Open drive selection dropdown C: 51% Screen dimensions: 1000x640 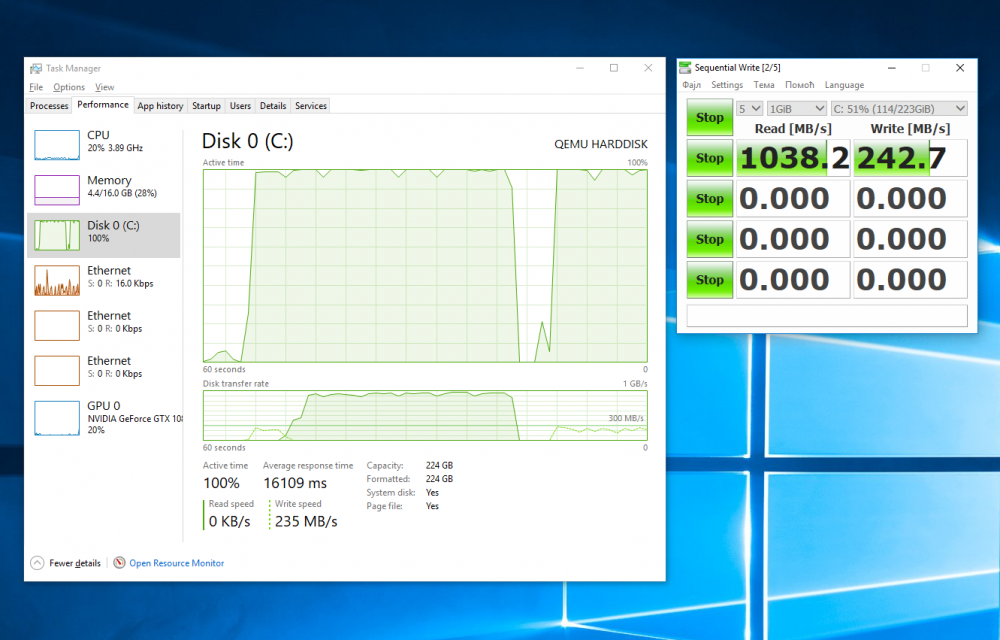[x=899, y=109]
